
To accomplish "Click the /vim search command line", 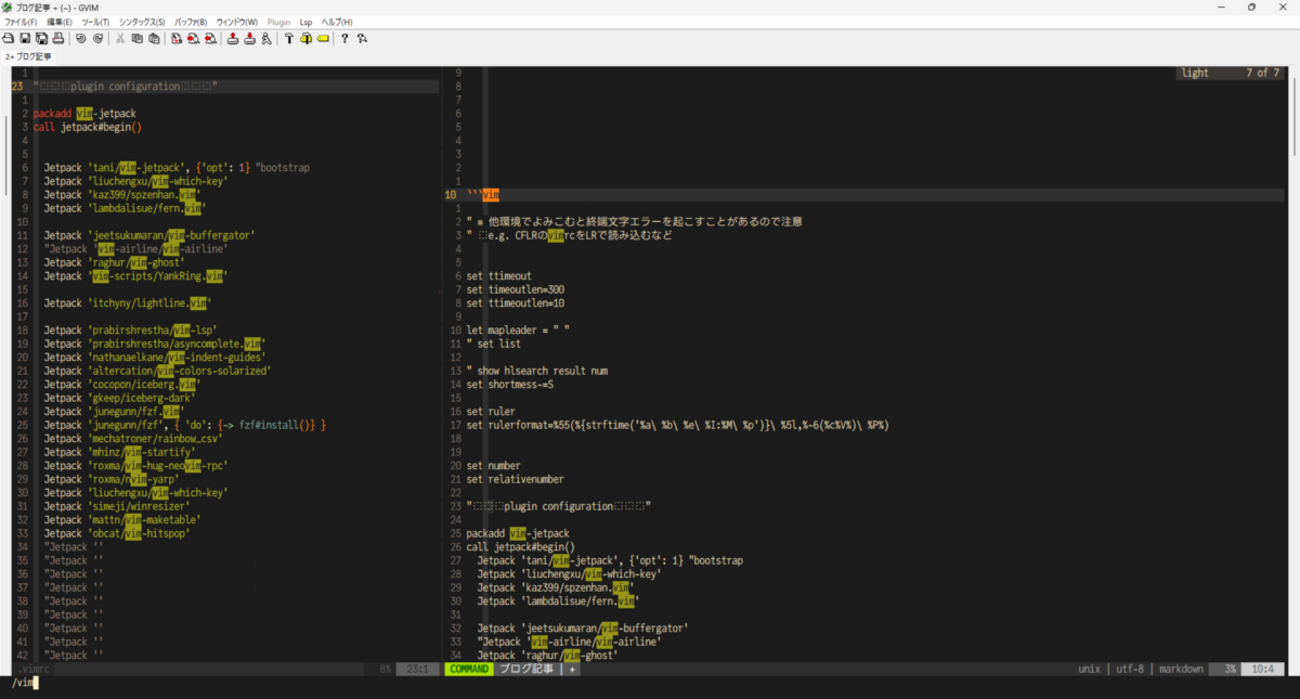I will 24,683.
